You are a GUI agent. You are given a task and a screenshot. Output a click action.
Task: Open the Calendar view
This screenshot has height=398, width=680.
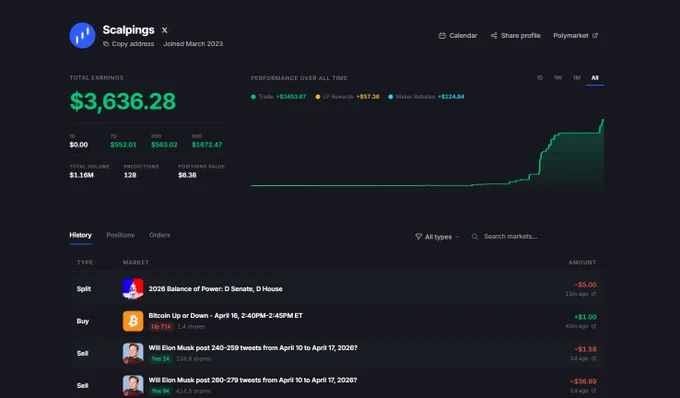458,36
